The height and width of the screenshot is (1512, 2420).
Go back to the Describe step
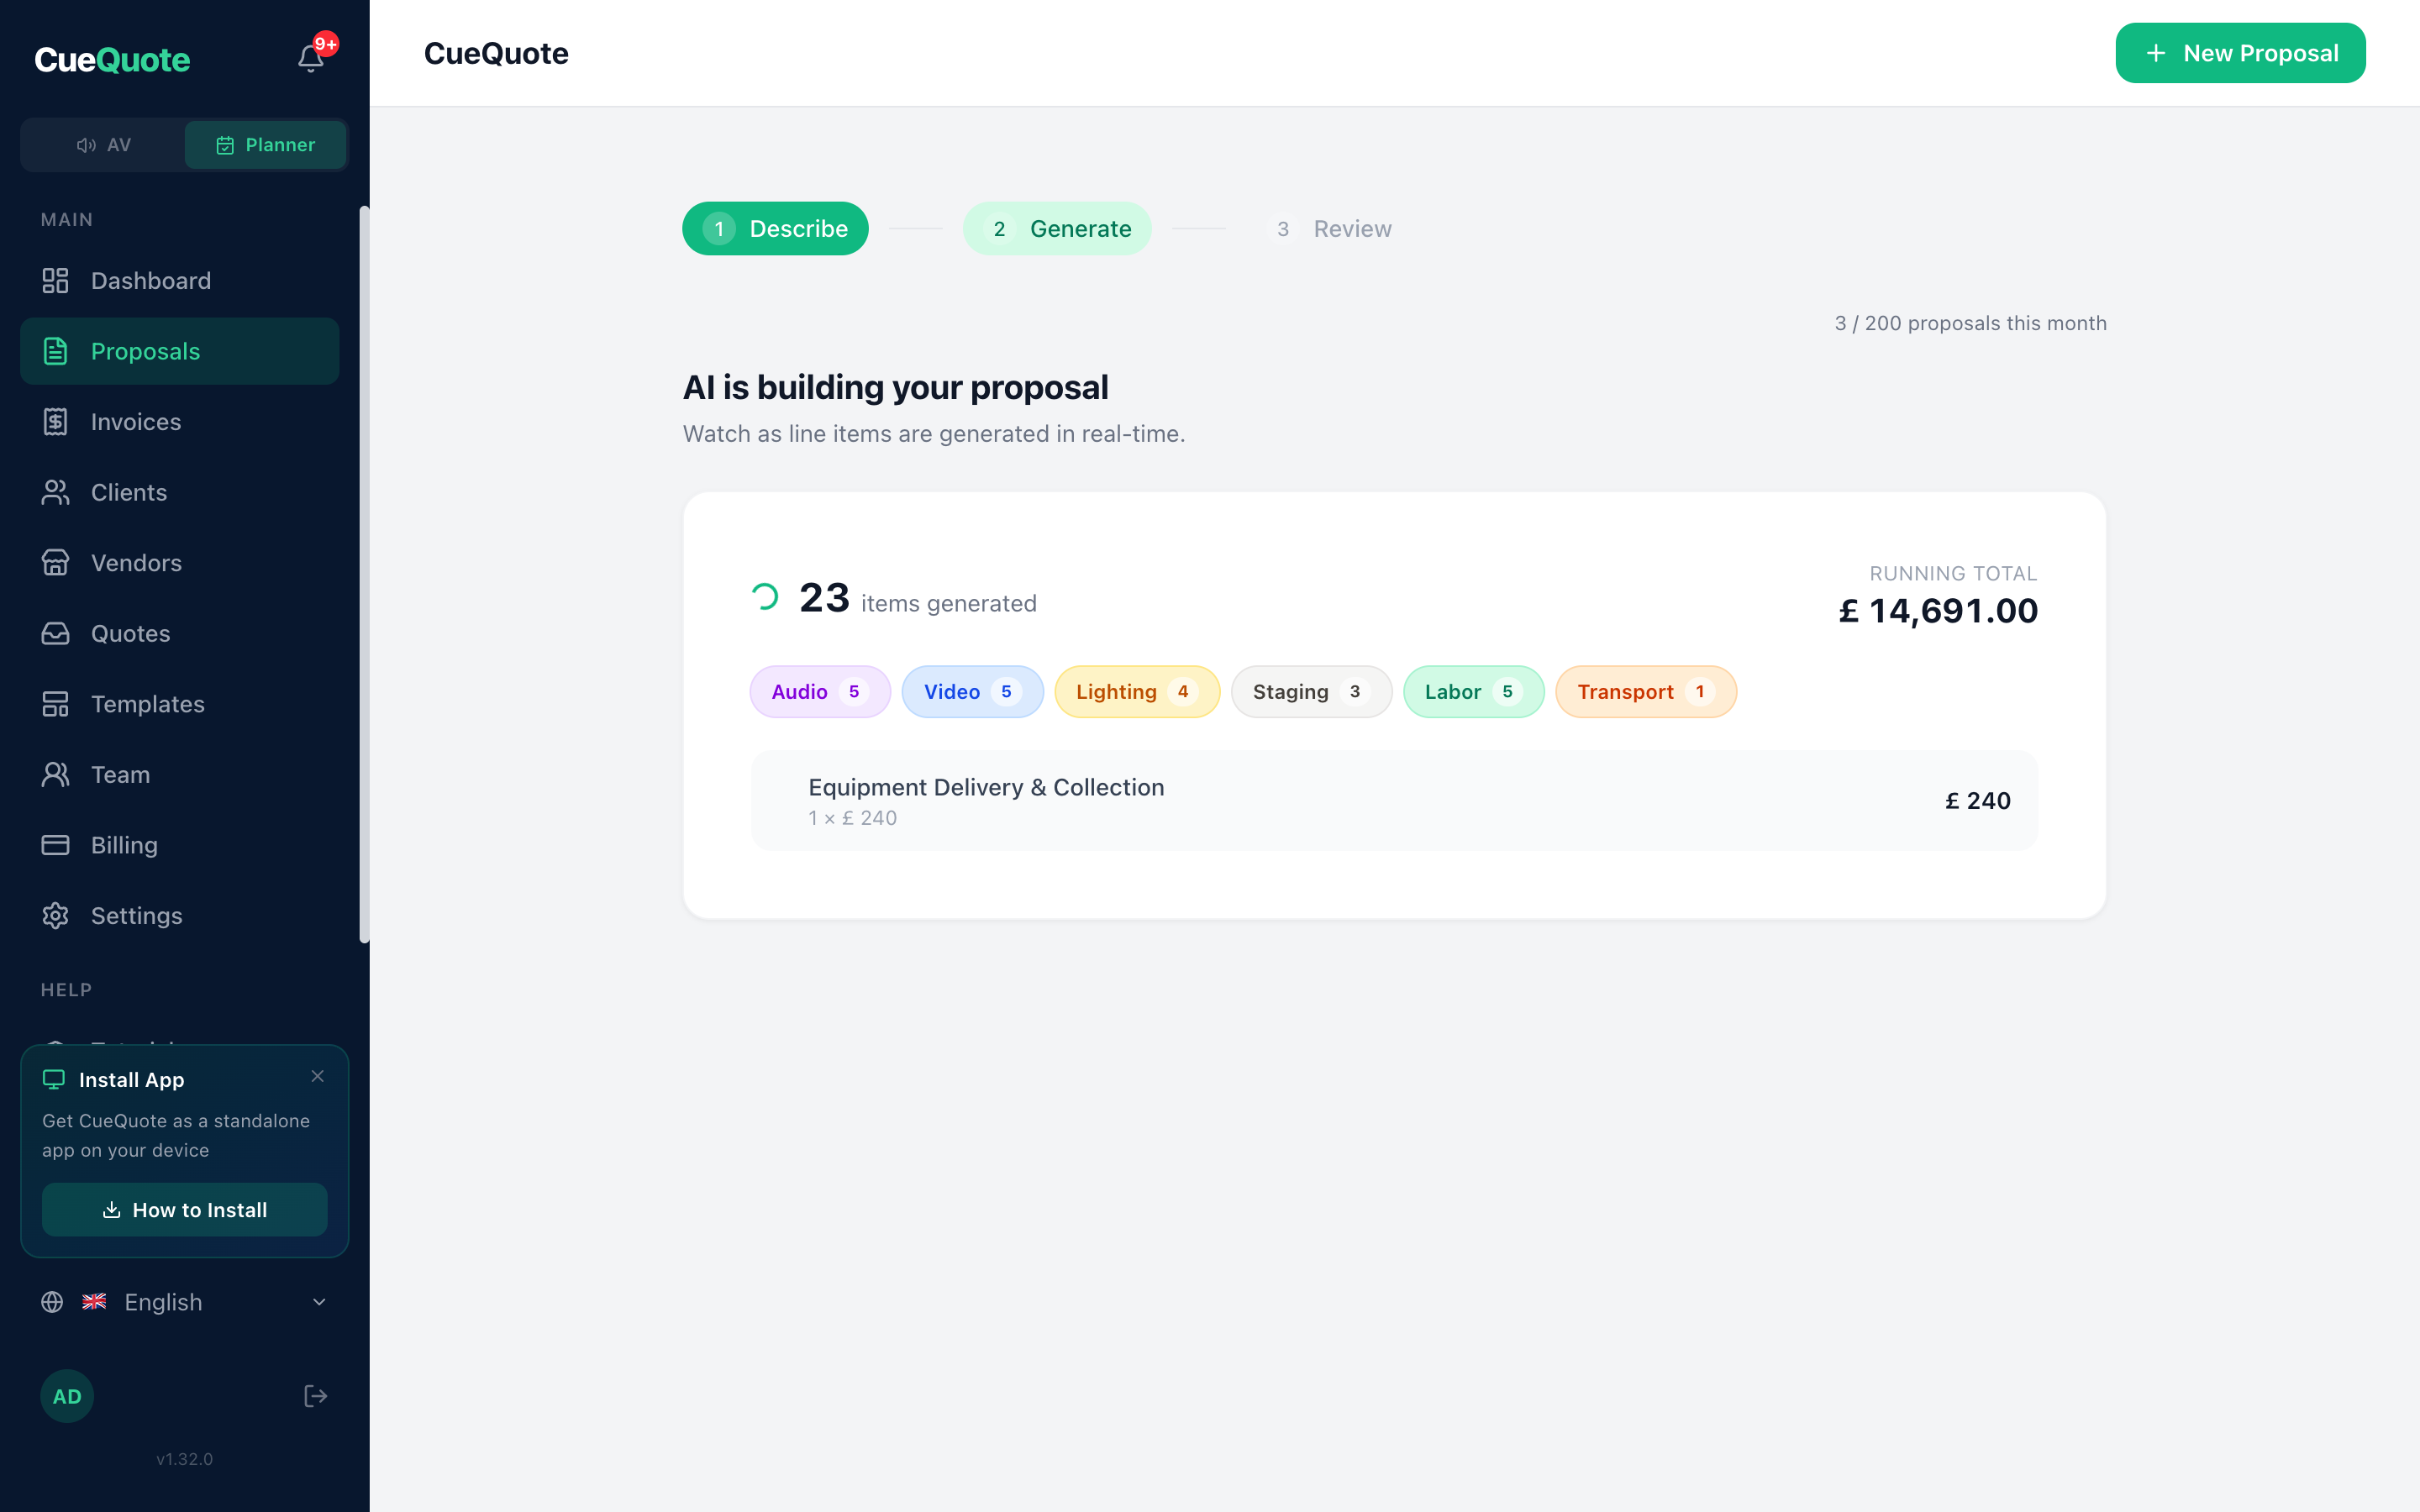pos(775,229)
